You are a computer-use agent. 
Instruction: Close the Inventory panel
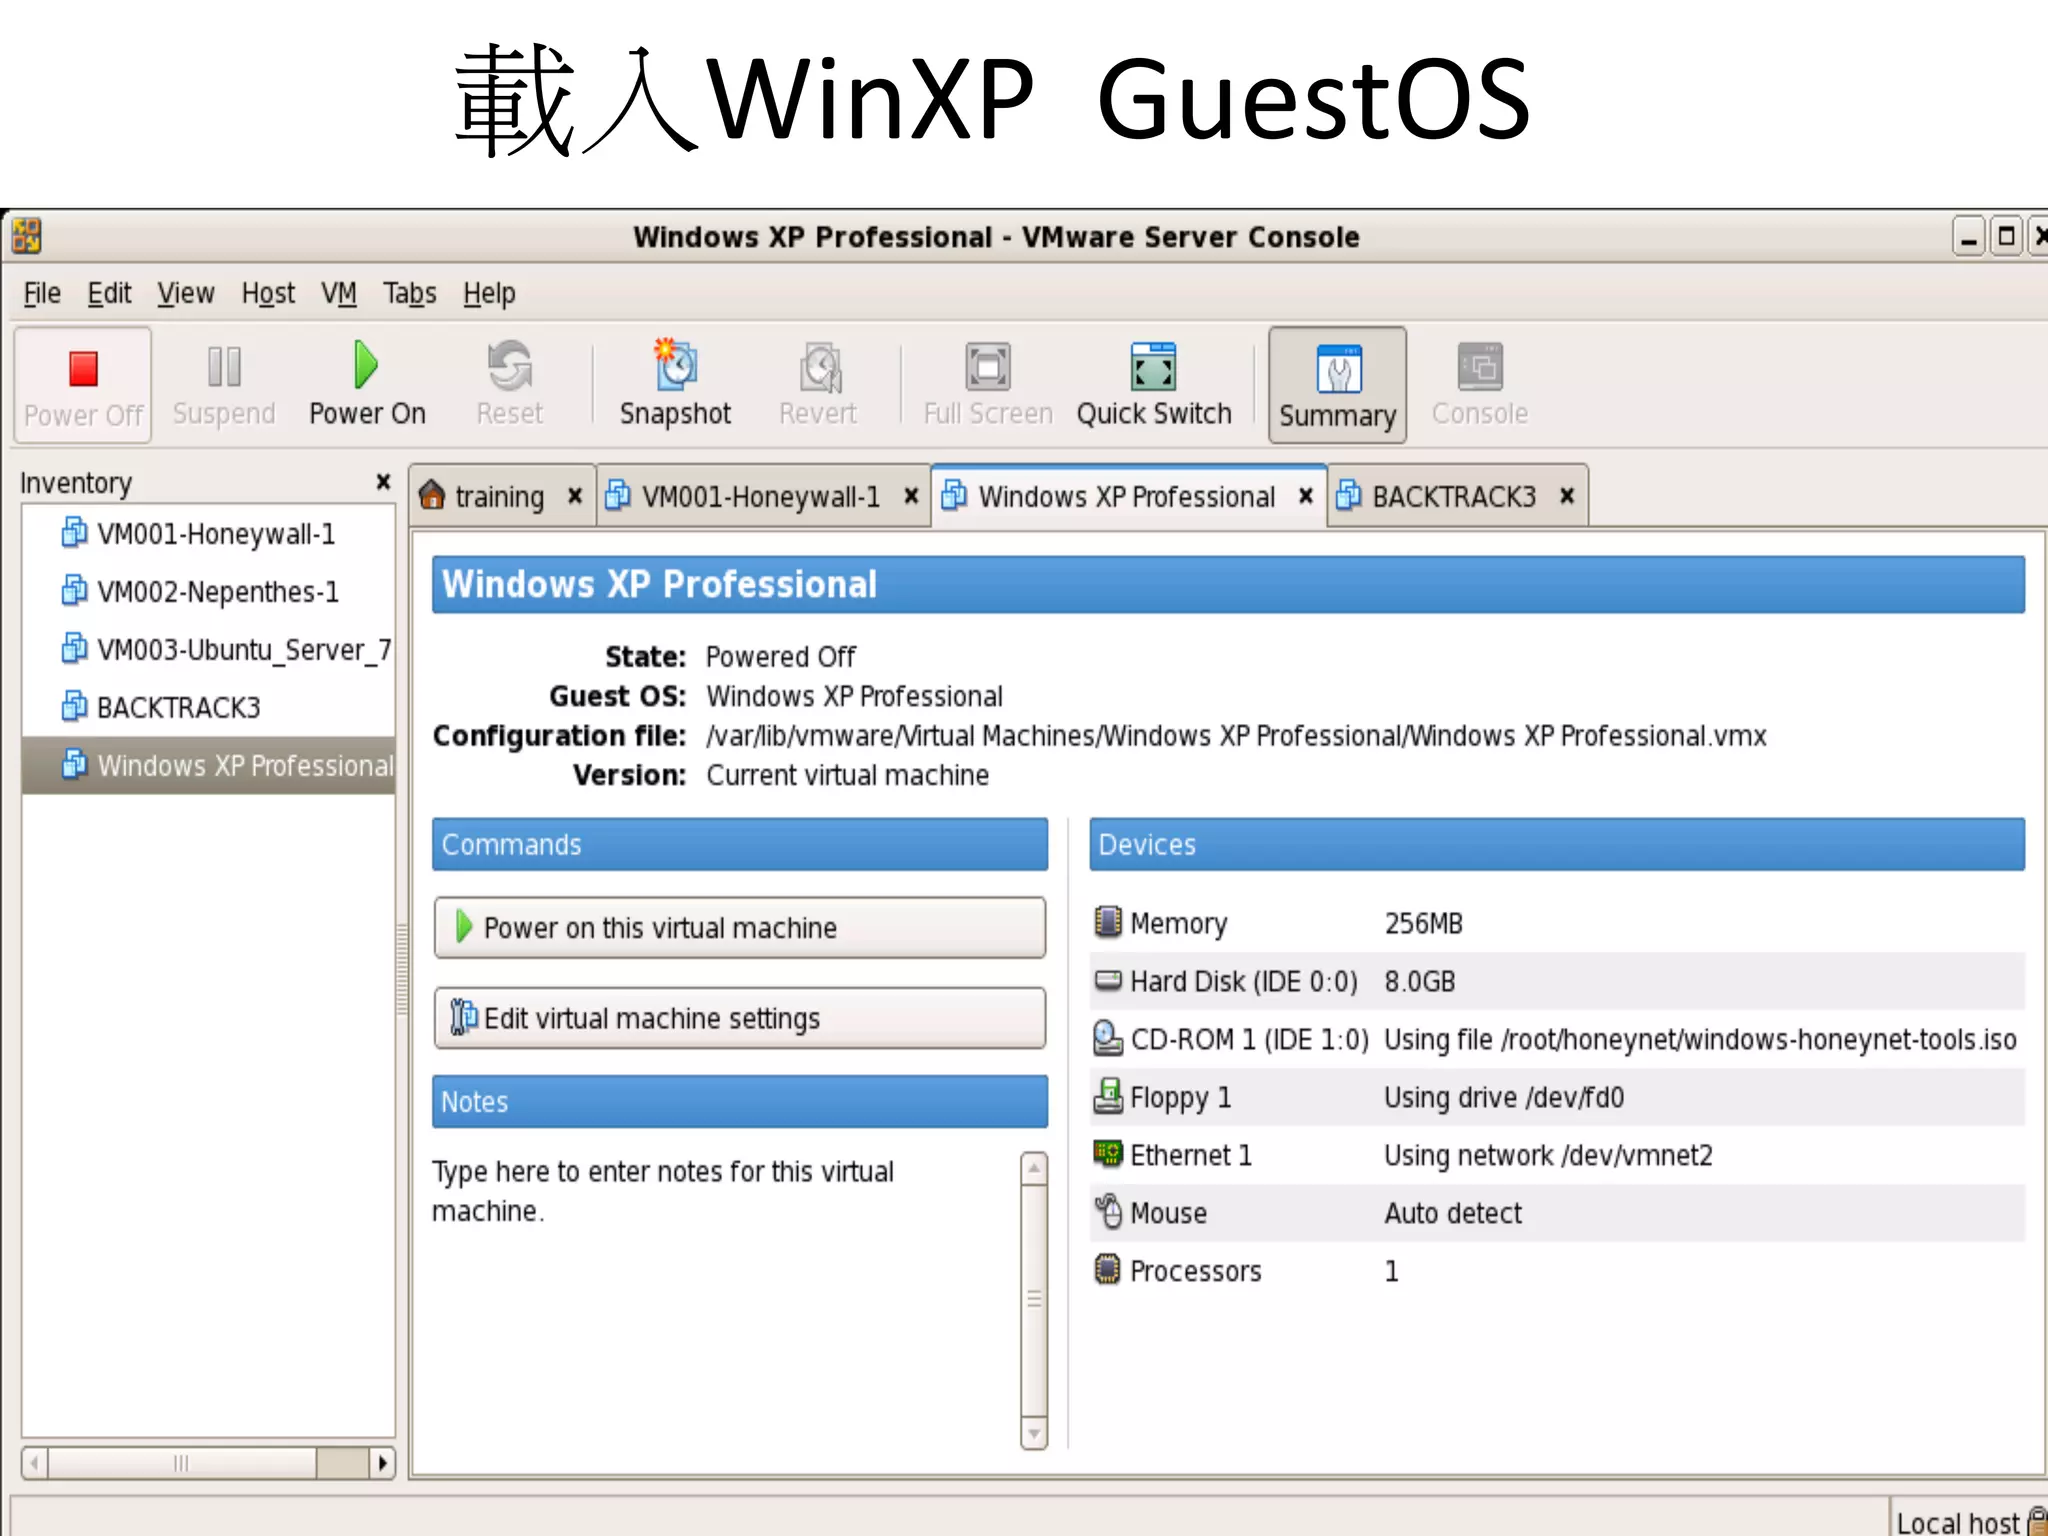383,481
